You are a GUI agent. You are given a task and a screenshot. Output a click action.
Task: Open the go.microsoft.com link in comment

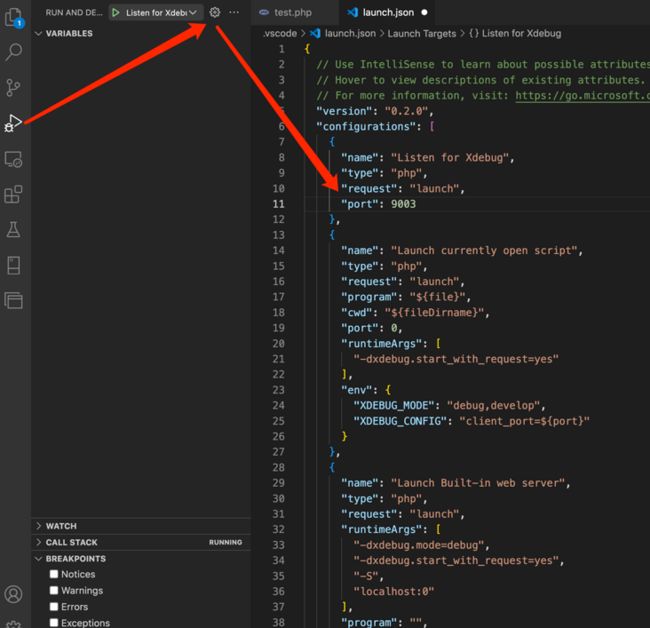(x=582, y=96)
